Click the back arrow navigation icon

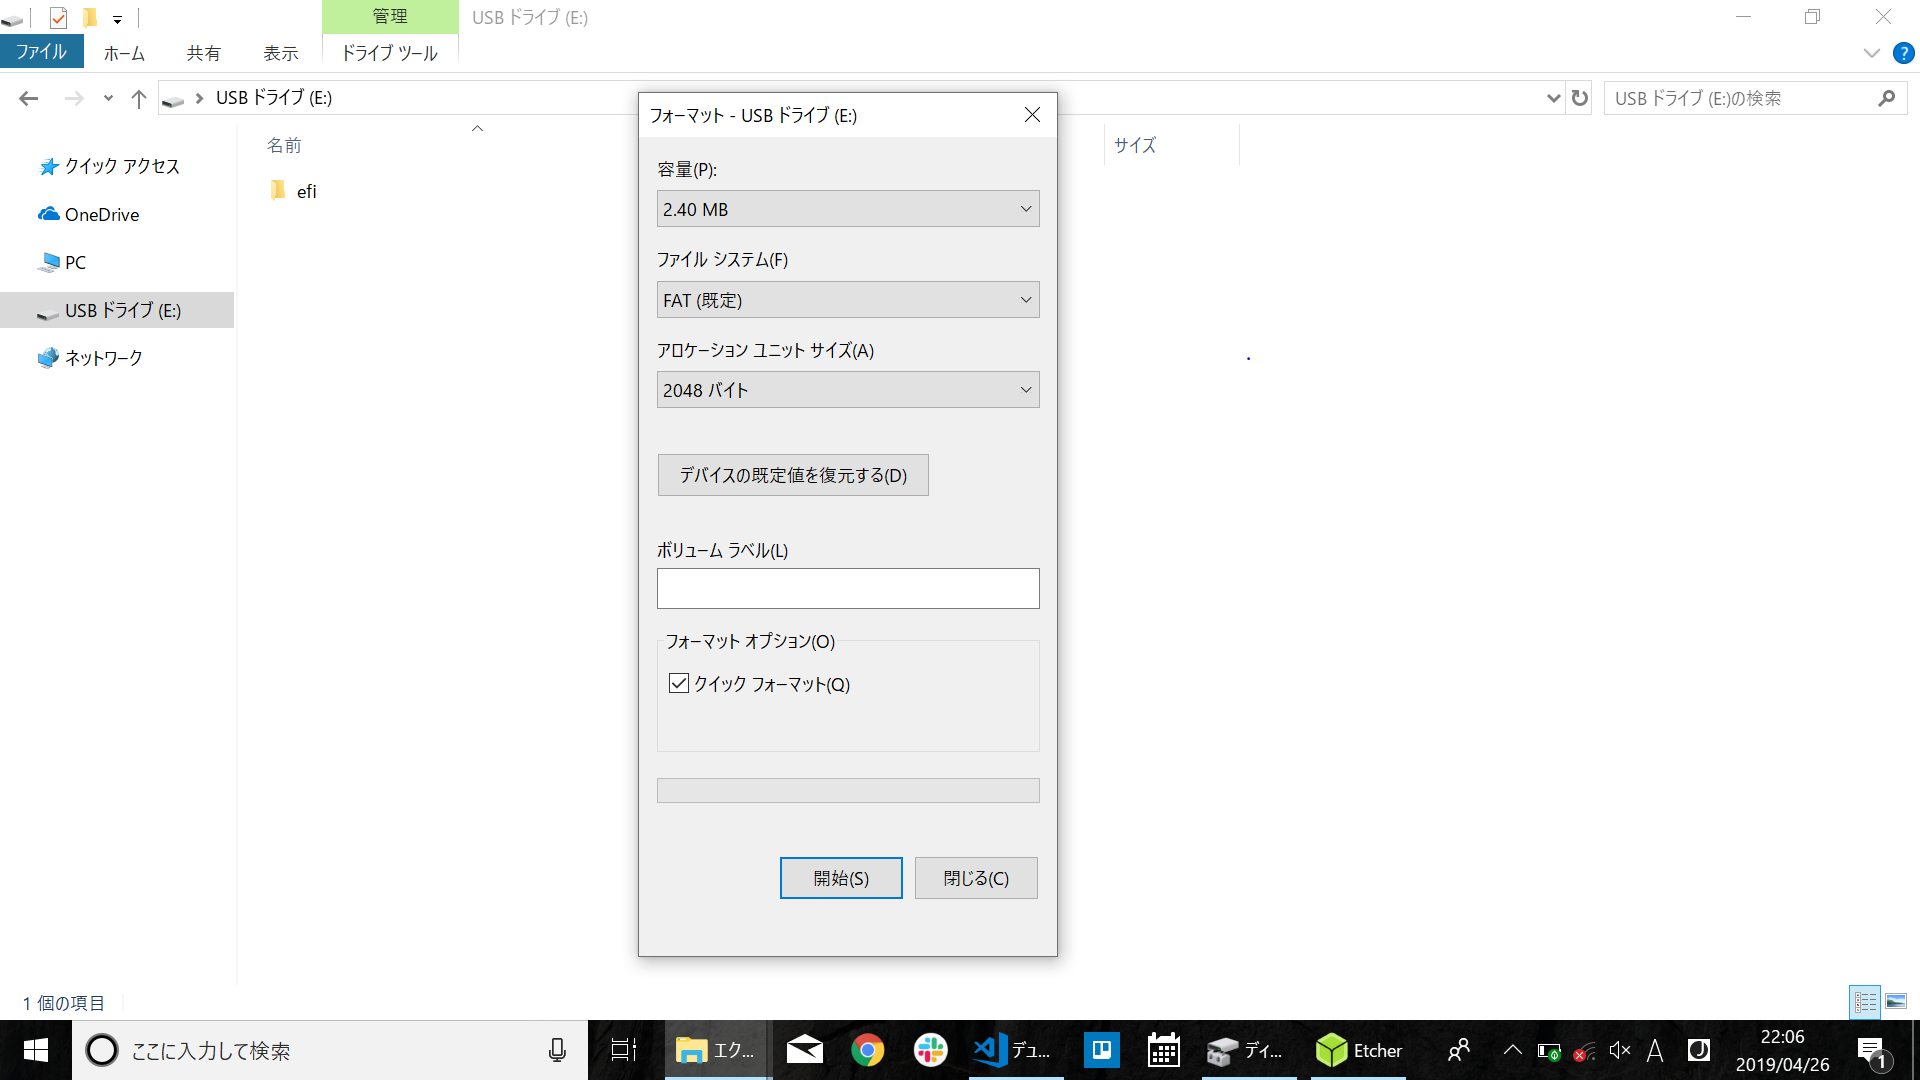(29, 98)
